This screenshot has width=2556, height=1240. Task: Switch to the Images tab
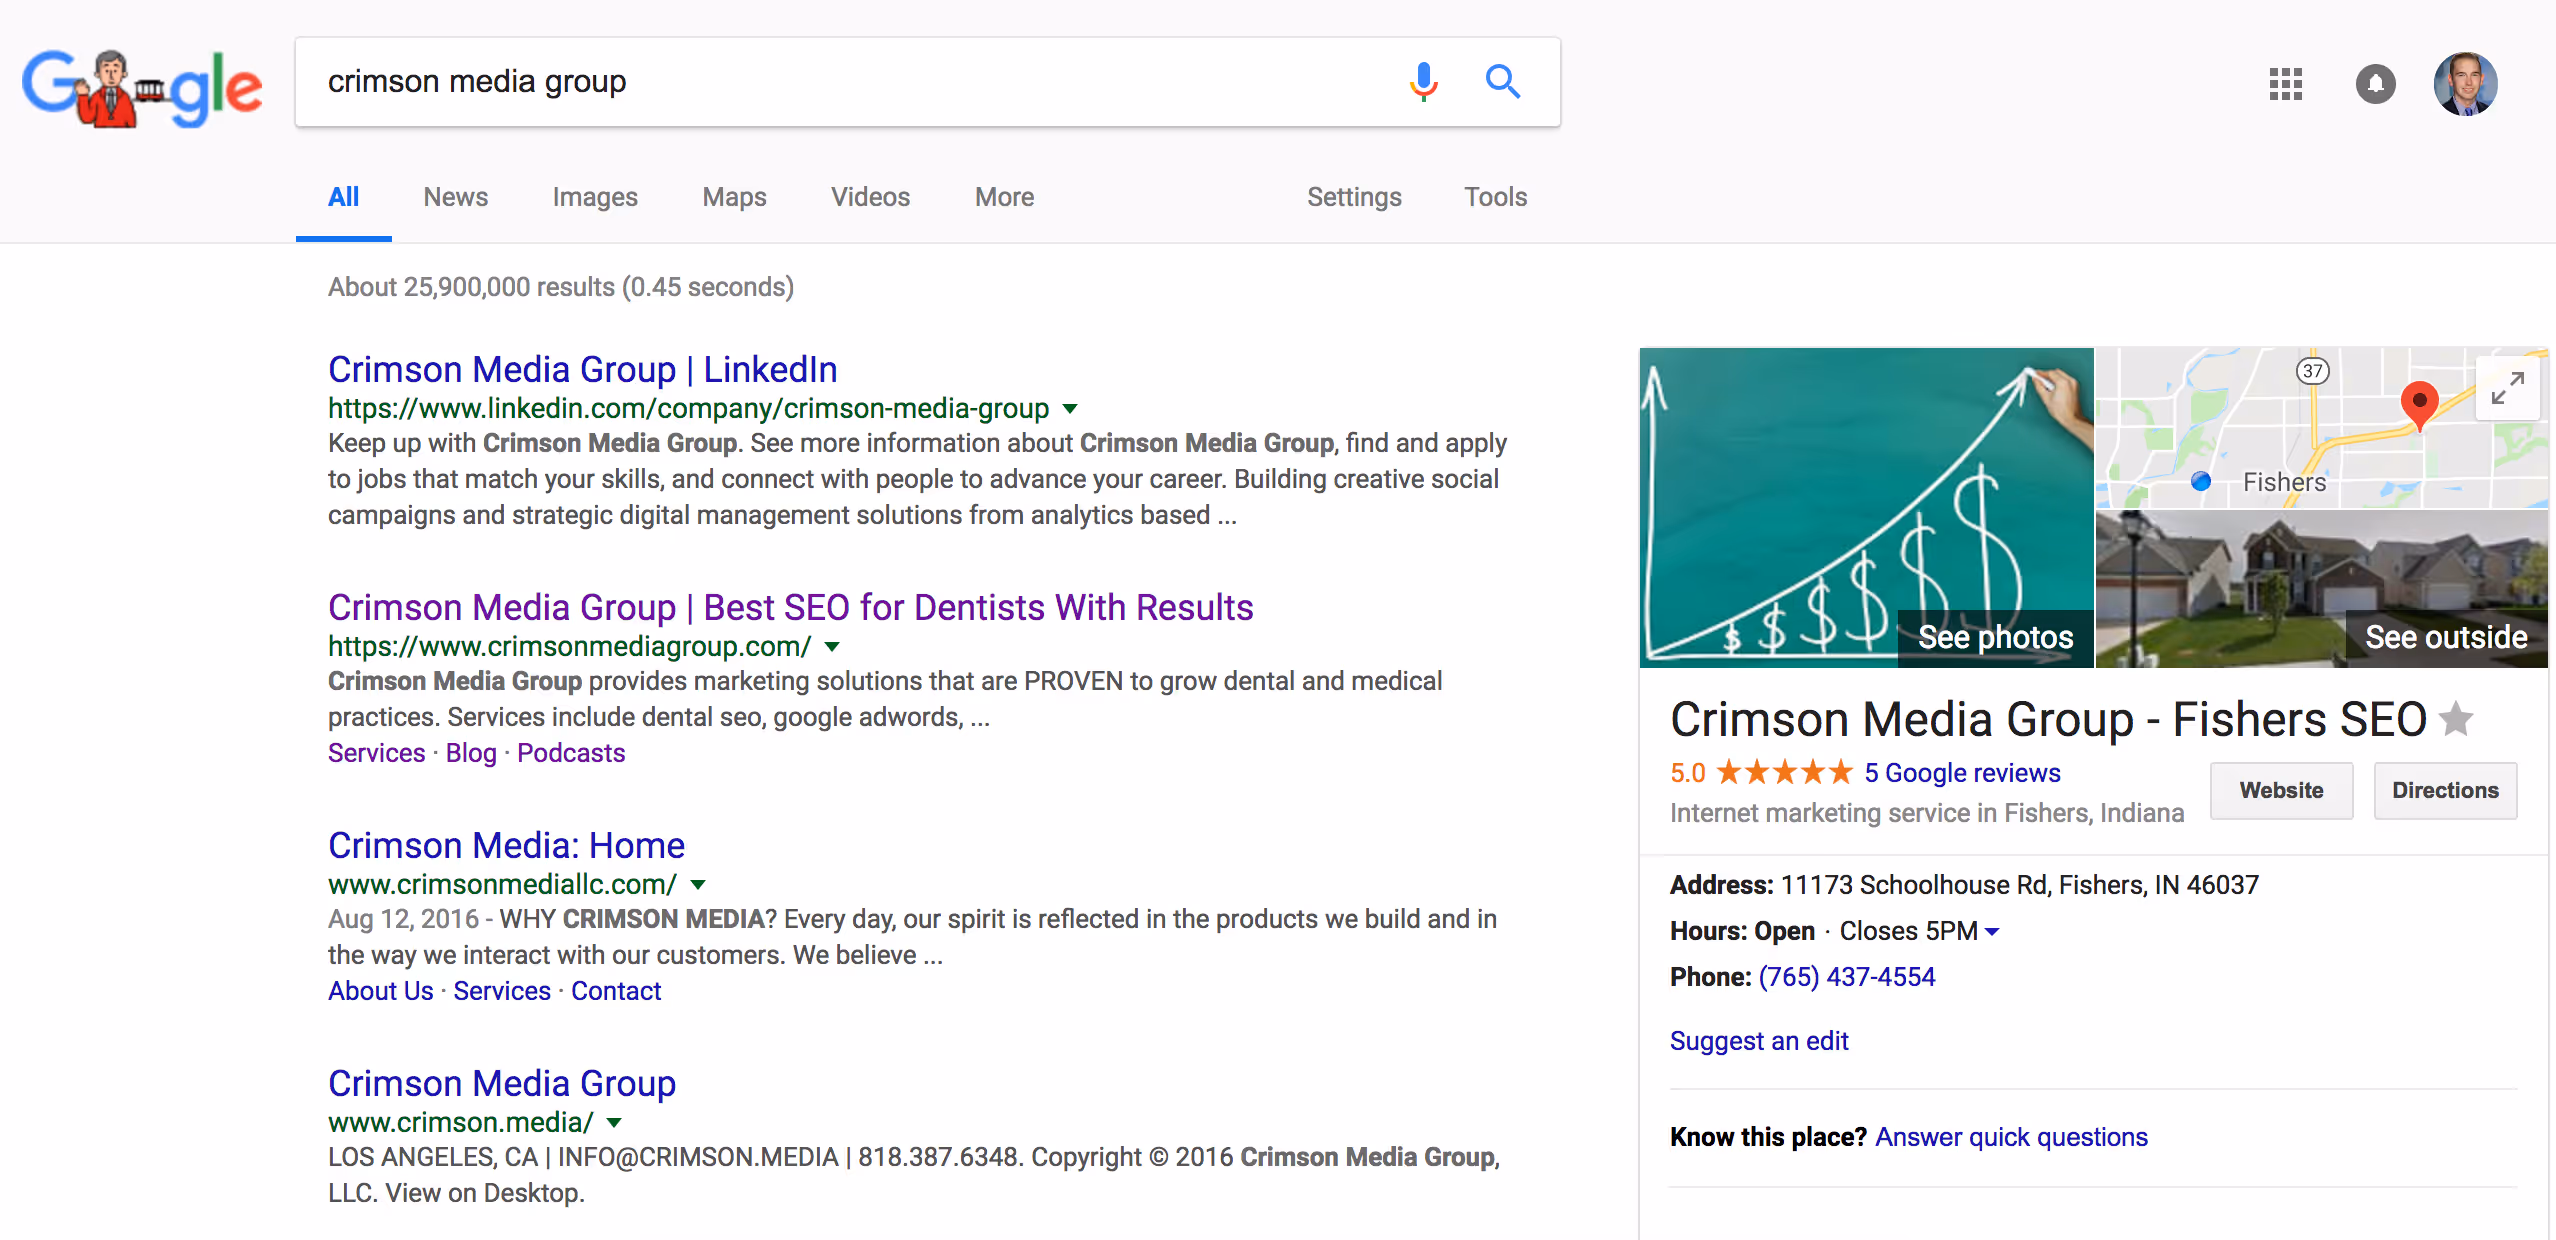click(594, 197)
